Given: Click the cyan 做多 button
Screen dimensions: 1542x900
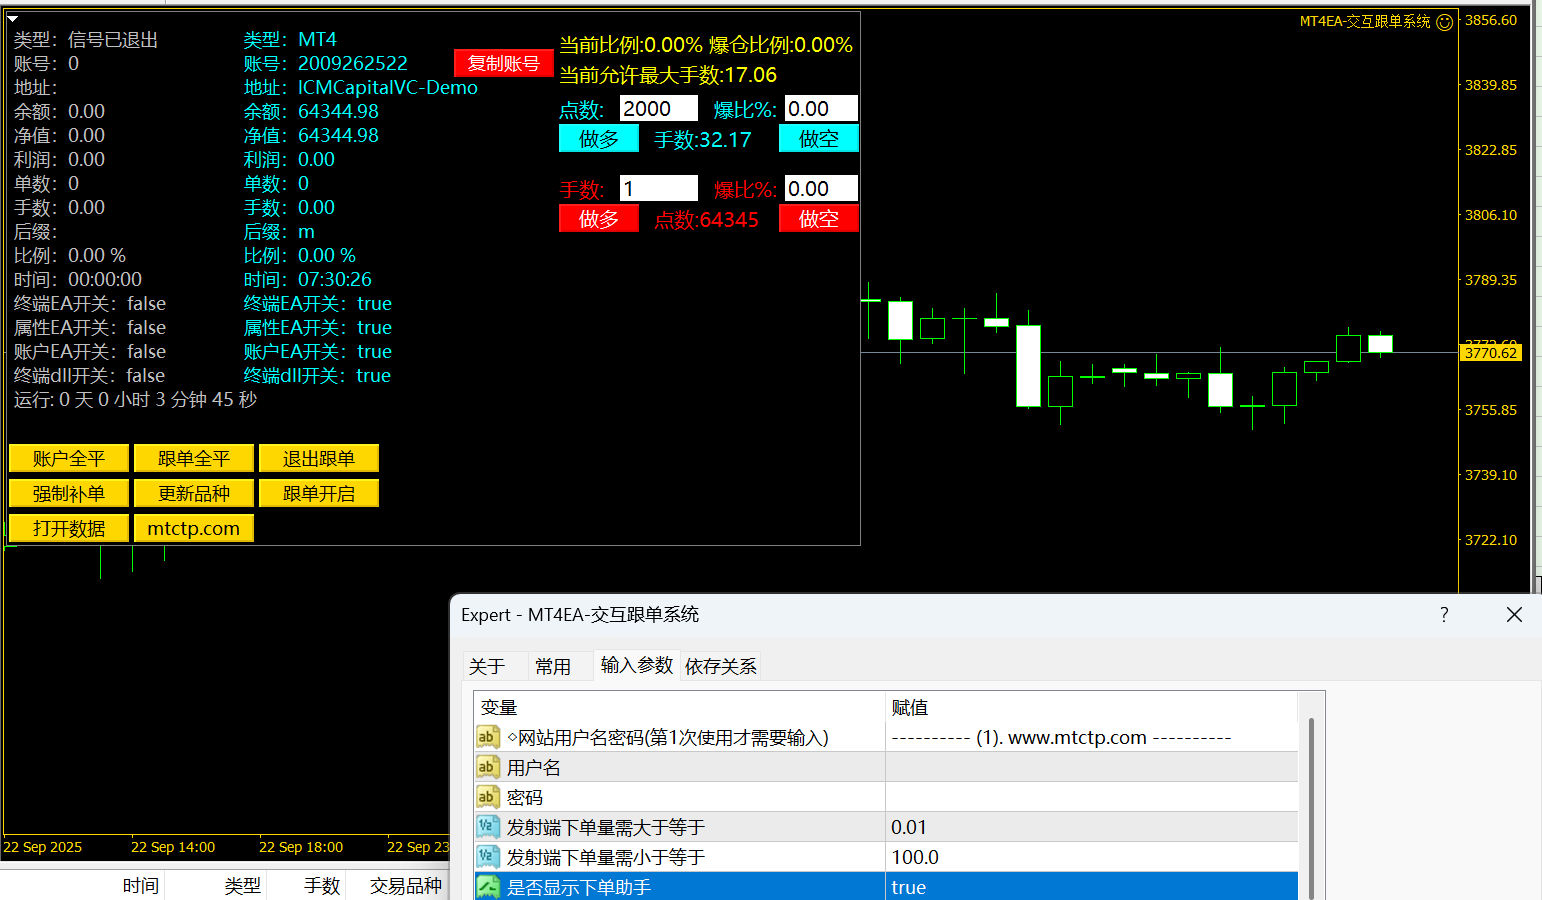Looking at the screenshot, I should click(598, 139).
